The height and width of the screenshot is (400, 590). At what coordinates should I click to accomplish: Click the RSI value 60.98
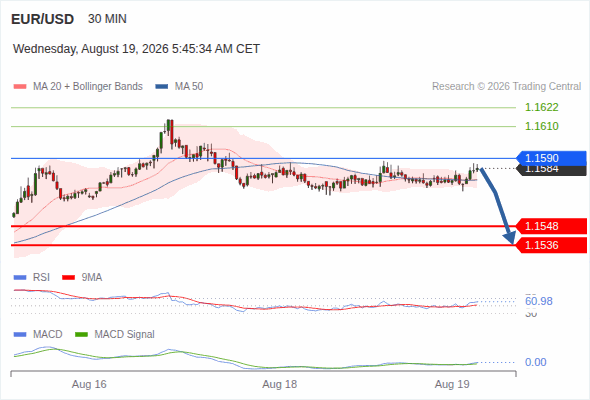[539, 301]
